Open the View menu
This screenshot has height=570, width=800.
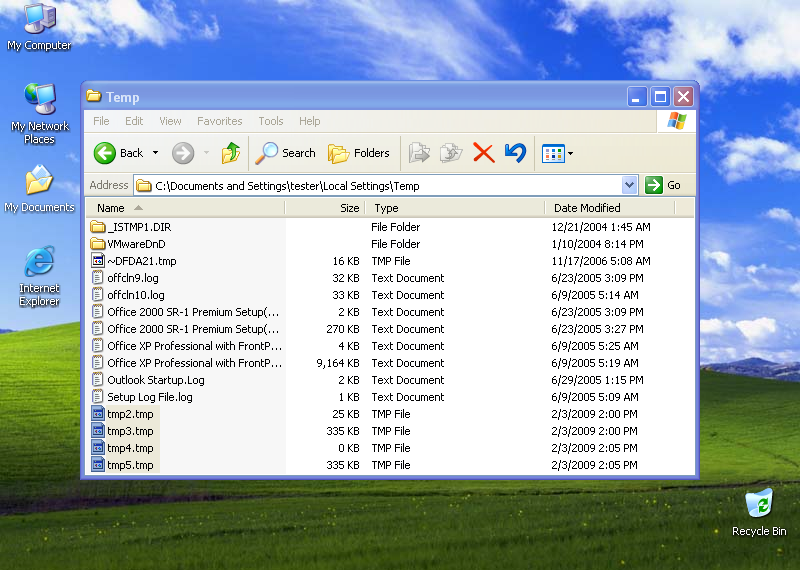(170, 121)
